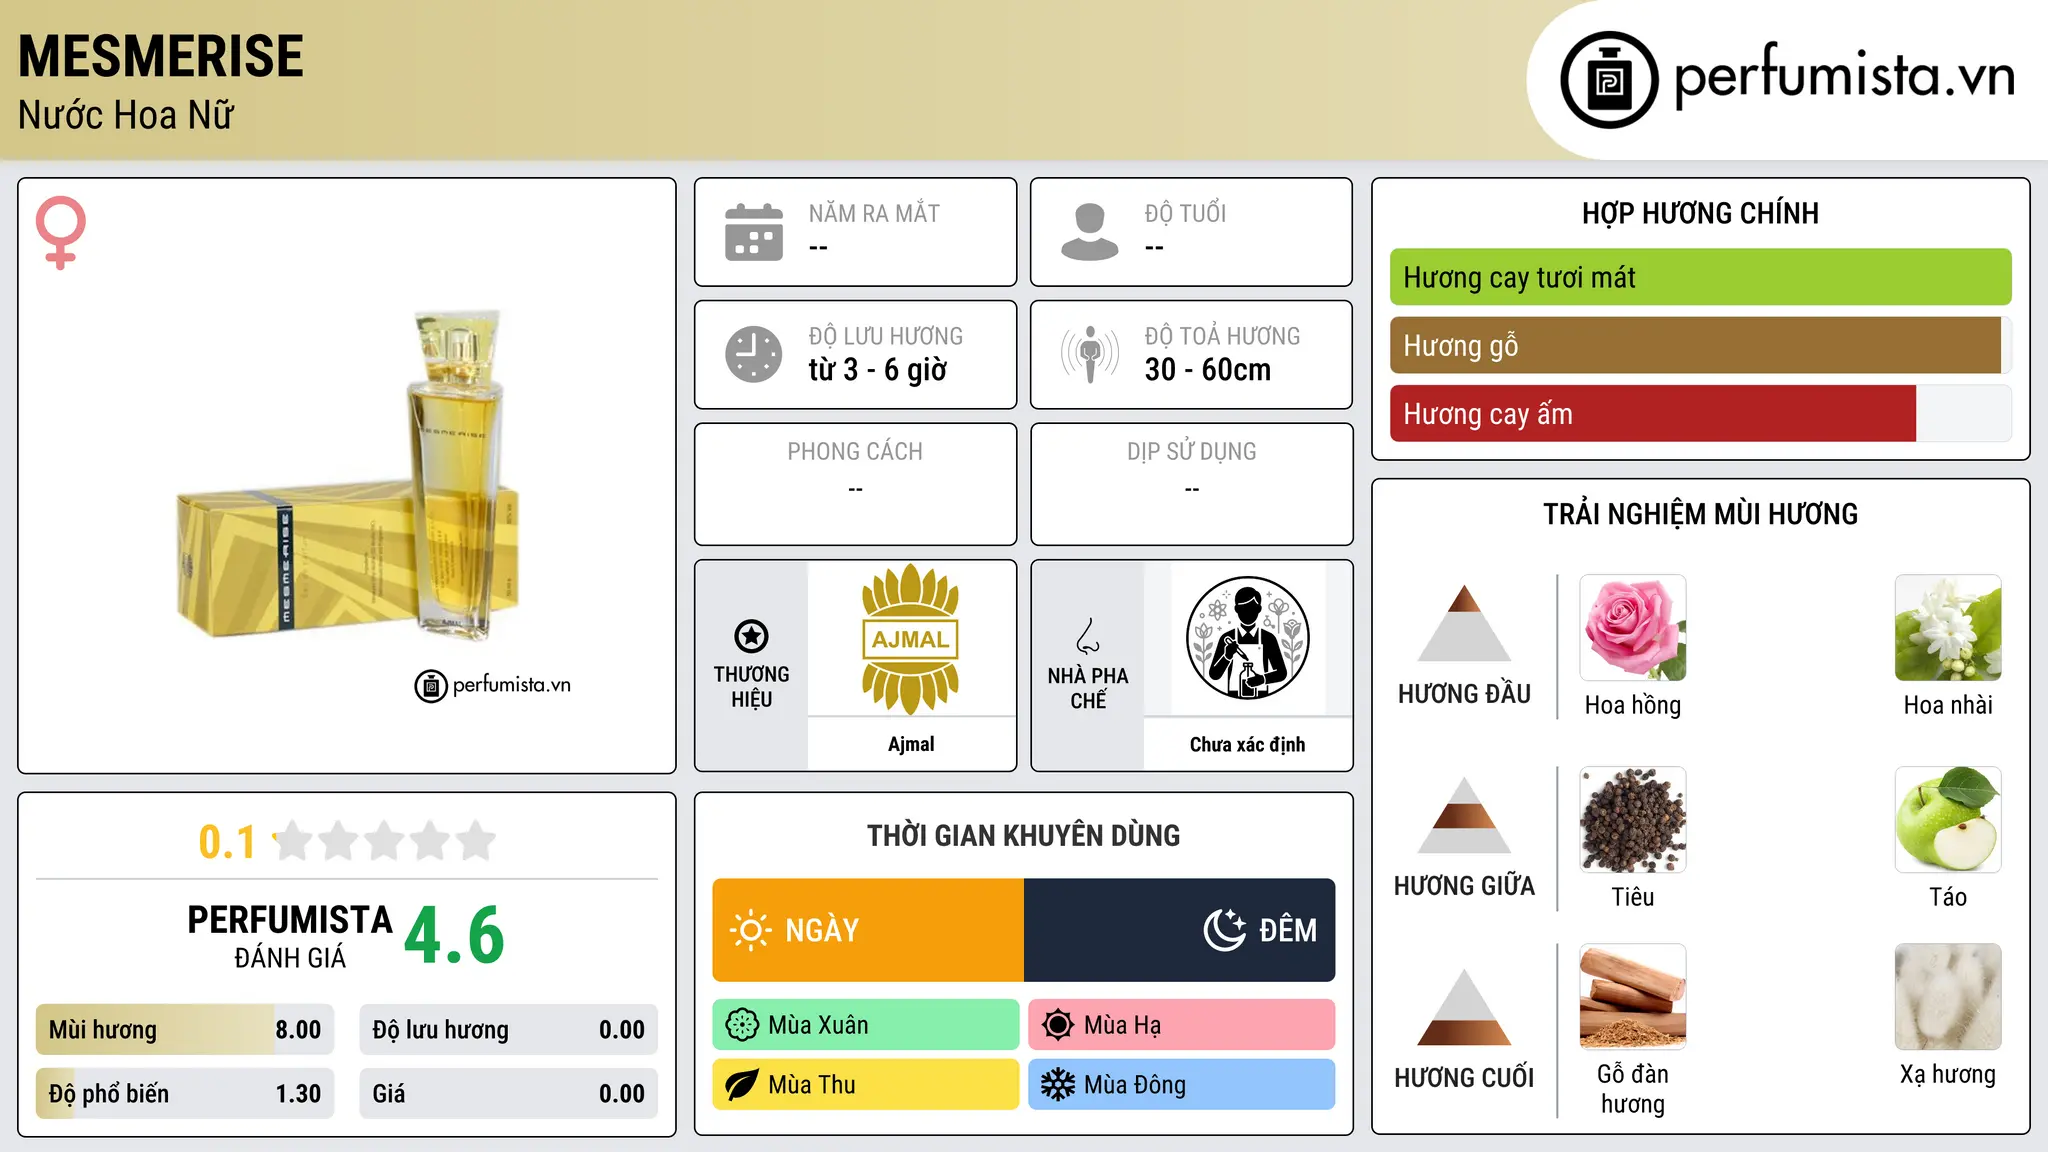2048x1152 pixels.
Task: Click the pink female gender symbol
Action: tap(61, 232)
